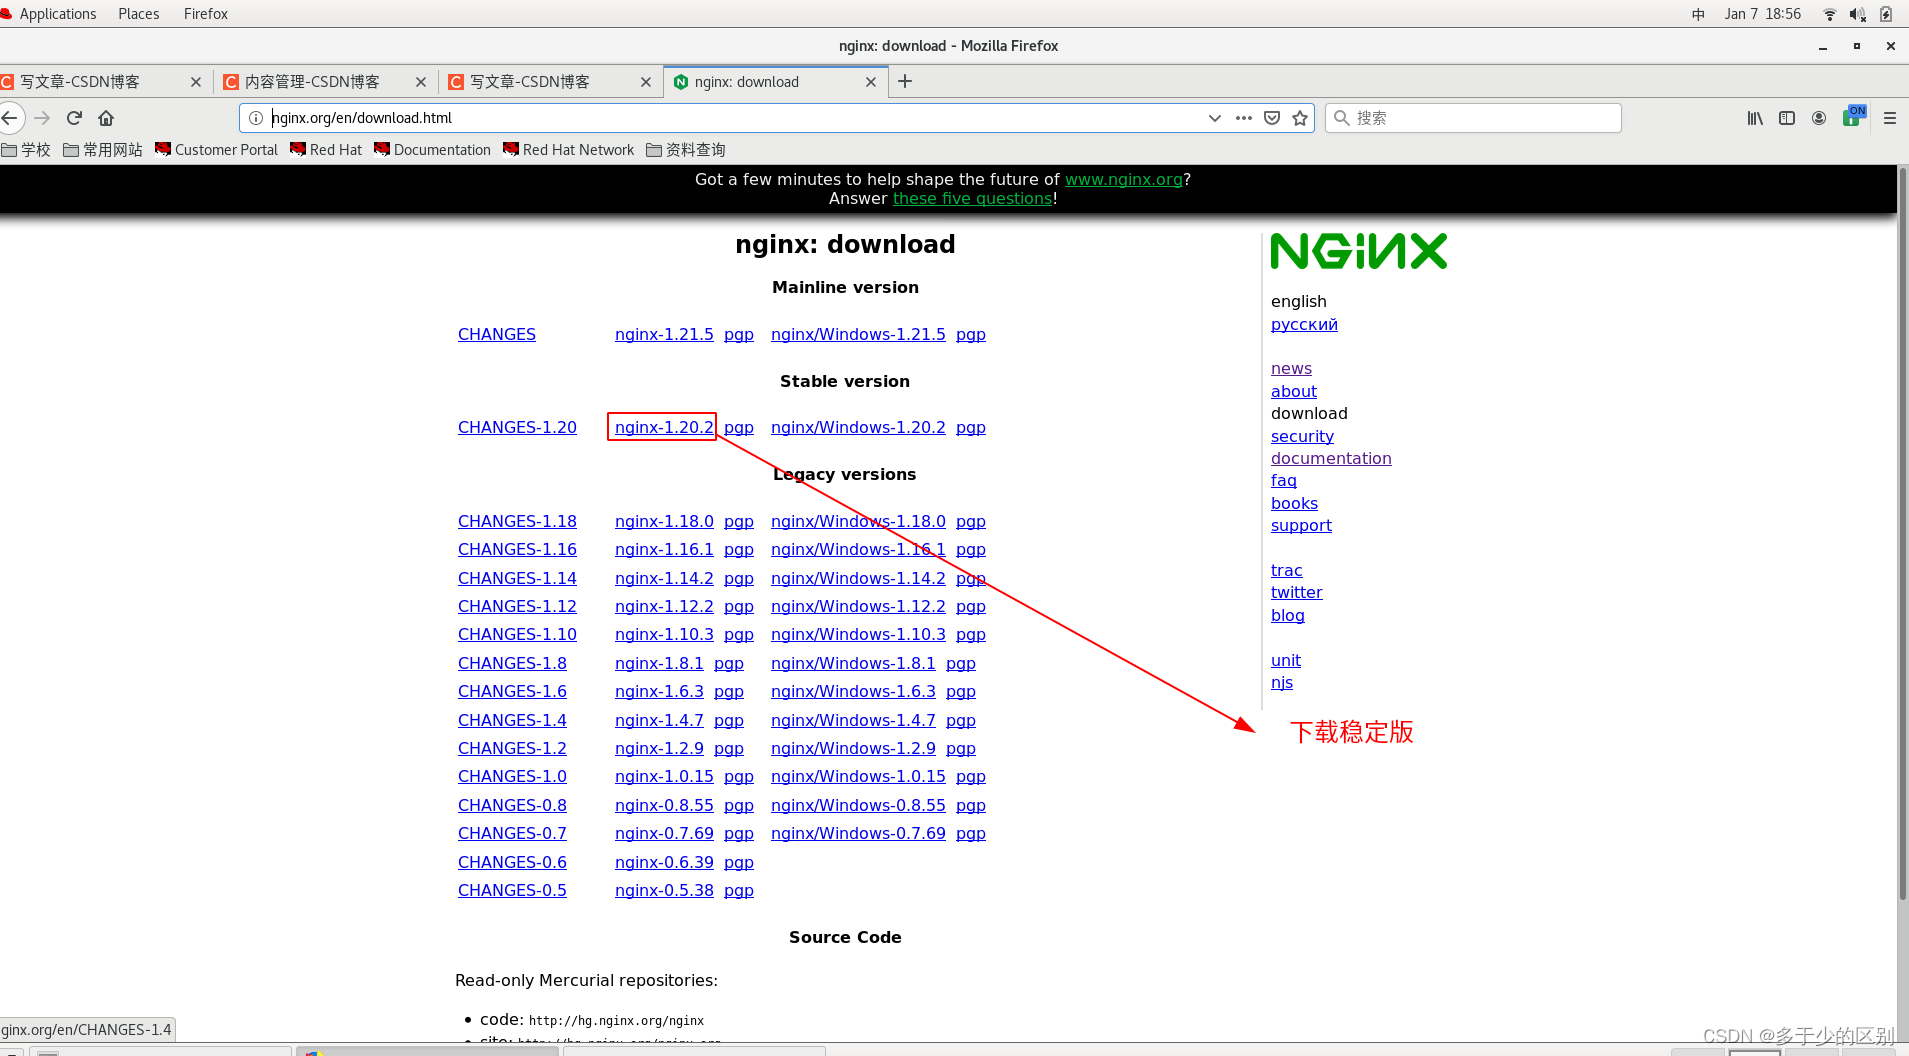This screenshot has height=1056, width=1909.
Task: Open pgp signature for nginx-1.21.5
Action: click(x=739, y=335)
